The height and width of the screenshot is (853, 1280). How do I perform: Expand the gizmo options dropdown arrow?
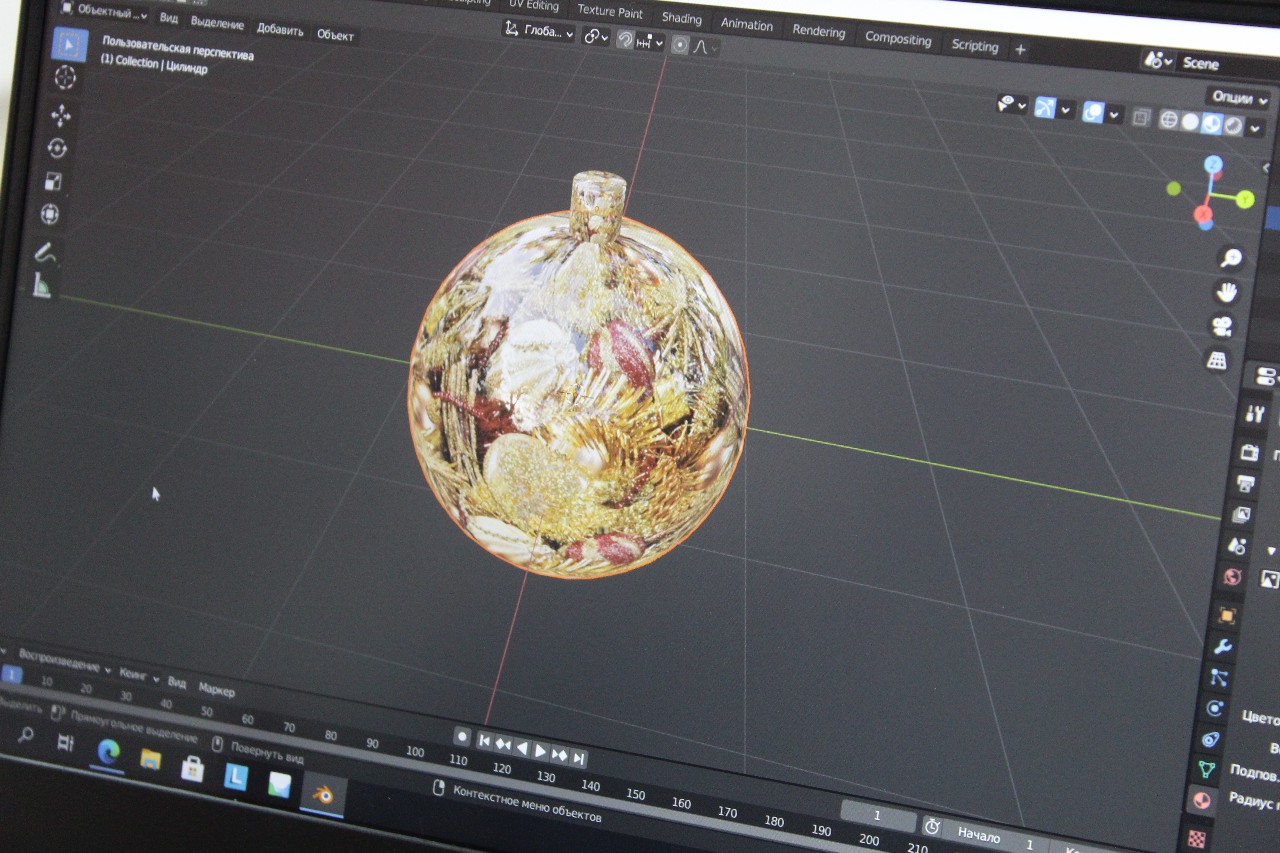[x=1067, y=109]
